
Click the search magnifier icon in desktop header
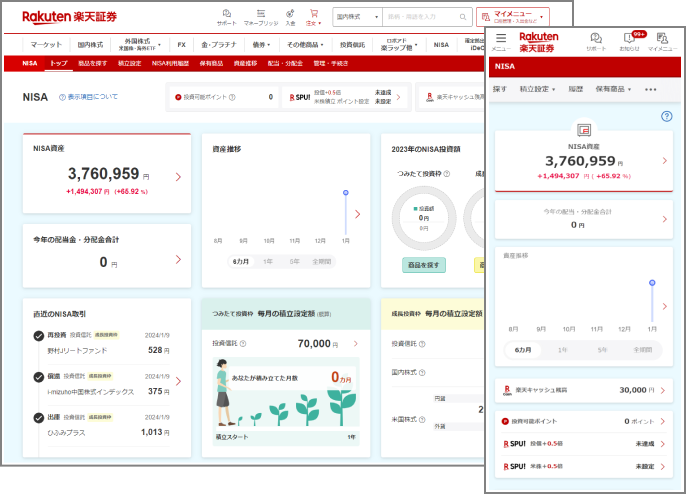[x=463, y=17]
